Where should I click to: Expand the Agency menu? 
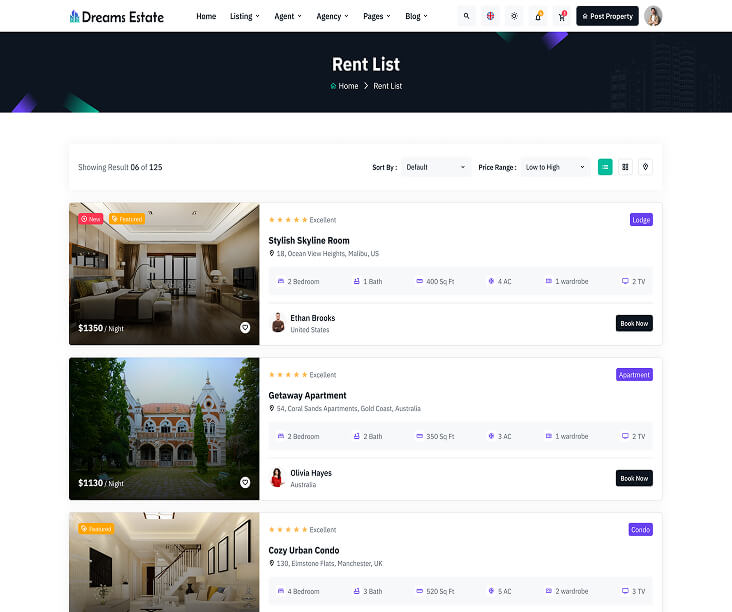tap(332, 16)
